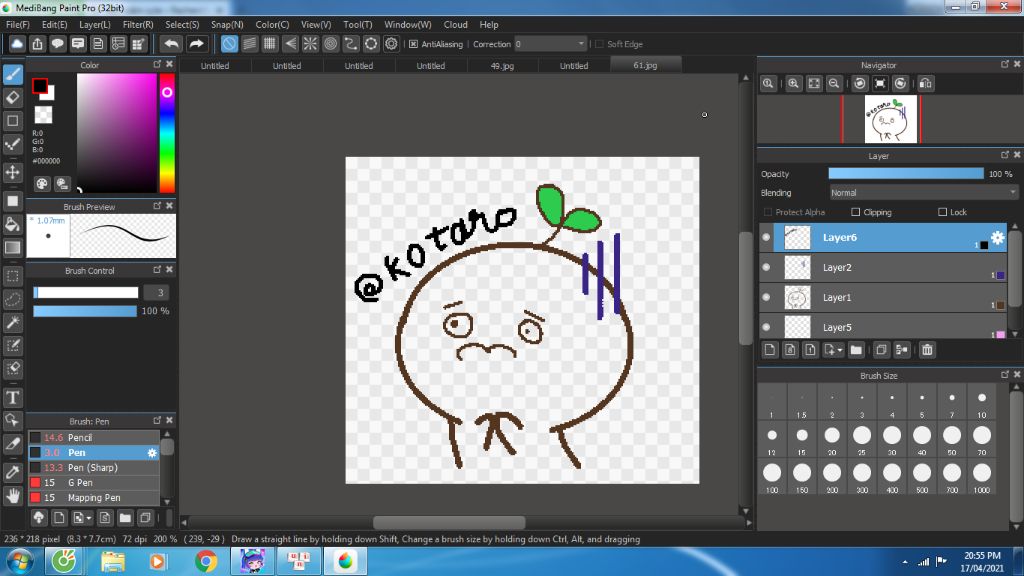Enable the Protect Alpha checkbox

[768, 212]
